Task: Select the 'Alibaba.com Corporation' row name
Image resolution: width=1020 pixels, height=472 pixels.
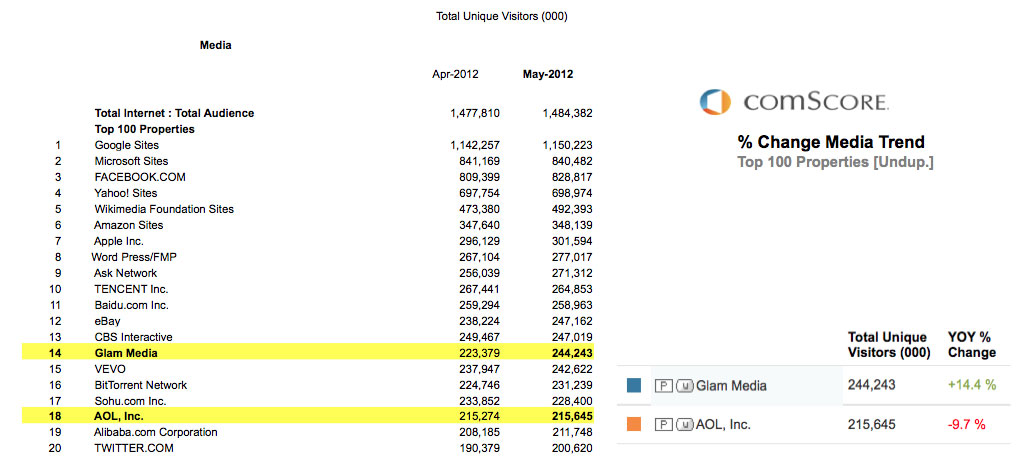Action: point(156,432)
